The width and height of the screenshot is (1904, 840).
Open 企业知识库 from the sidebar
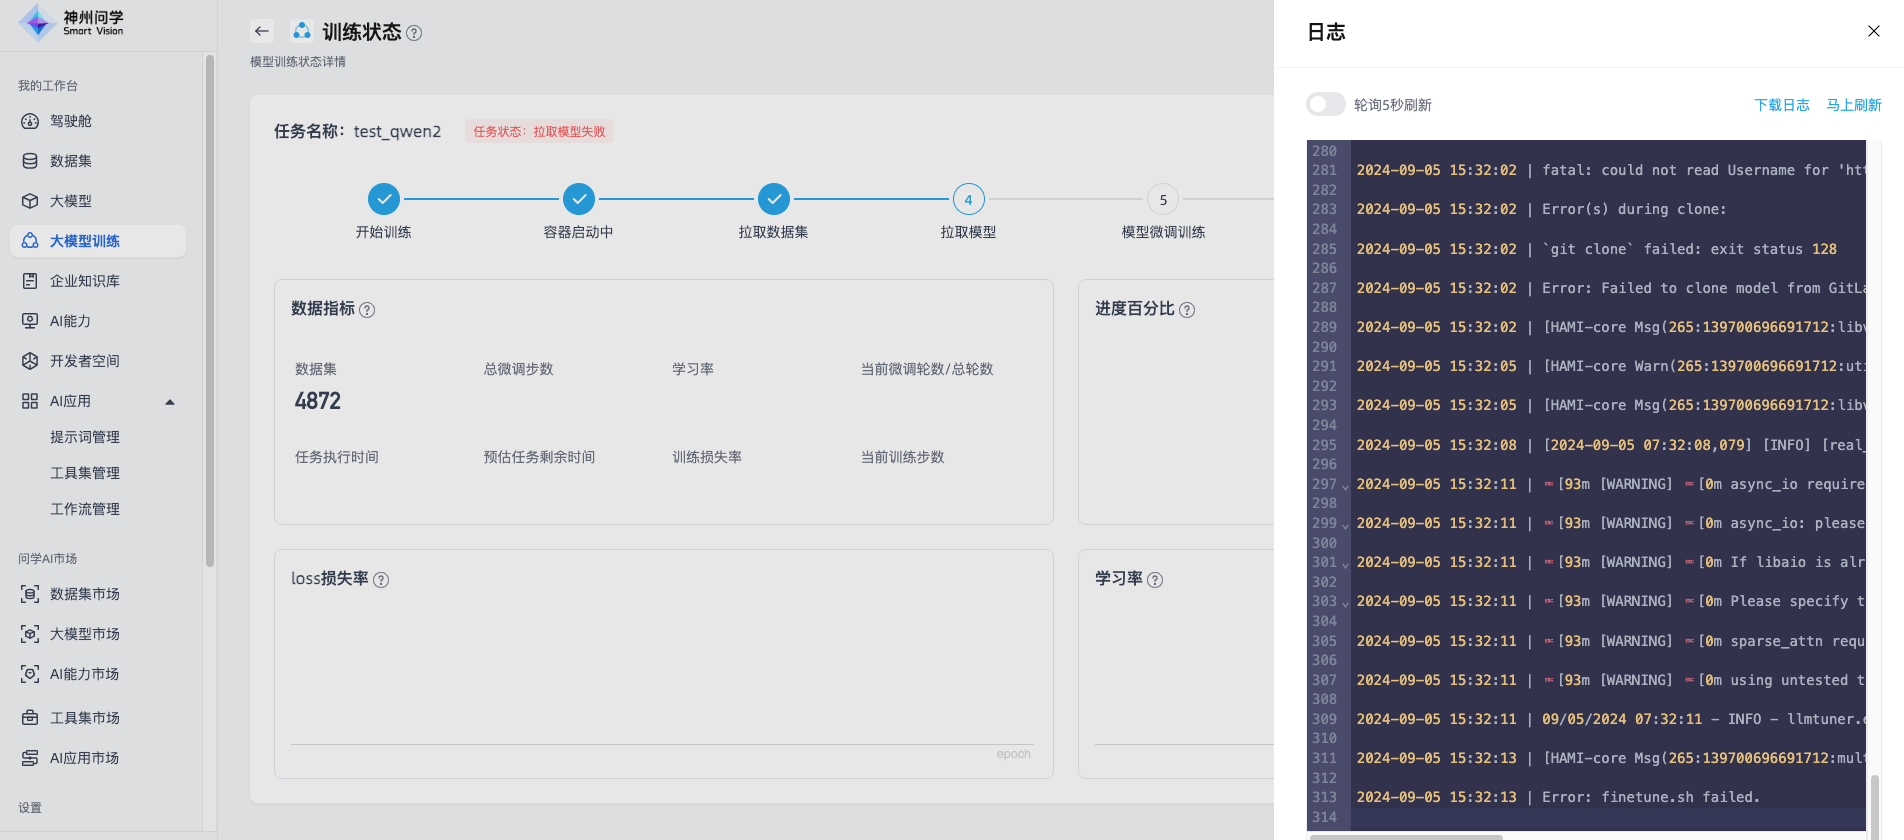[x=85, y=281]
